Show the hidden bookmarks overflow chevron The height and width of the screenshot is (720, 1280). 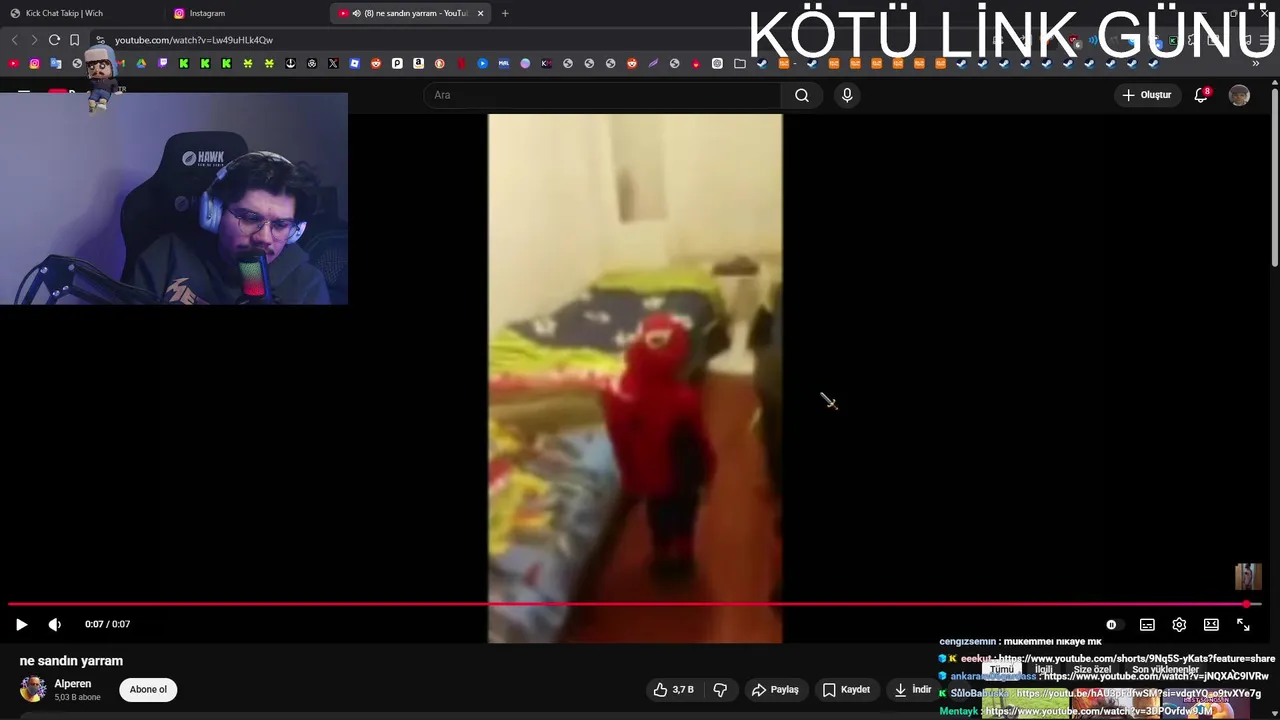1255,63
